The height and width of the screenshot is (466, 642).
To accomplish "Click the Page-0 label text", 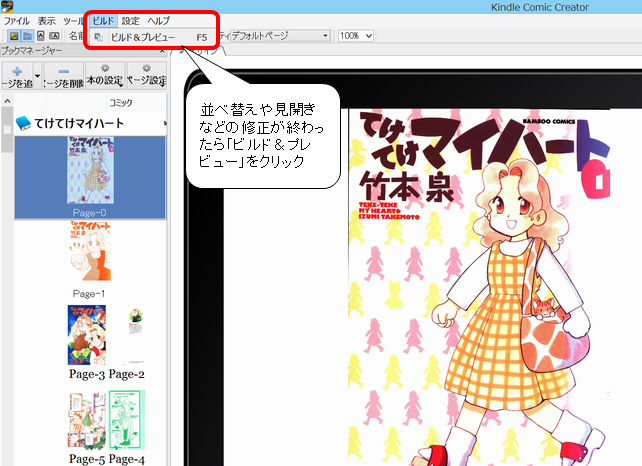I will click(x=89, y=213).
